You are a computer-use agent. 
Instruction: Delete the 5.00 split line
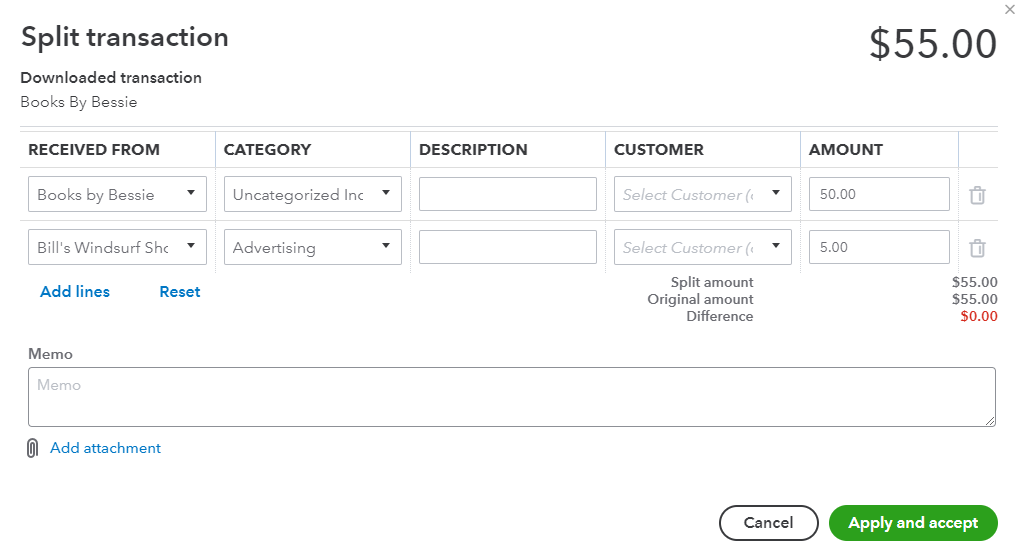[977, 248]
